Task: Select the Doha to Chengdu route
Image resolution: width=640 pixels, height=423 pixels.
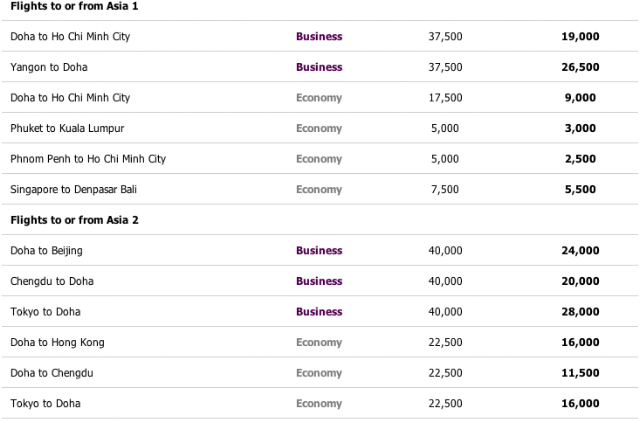Action: click(x=52, y=373)
